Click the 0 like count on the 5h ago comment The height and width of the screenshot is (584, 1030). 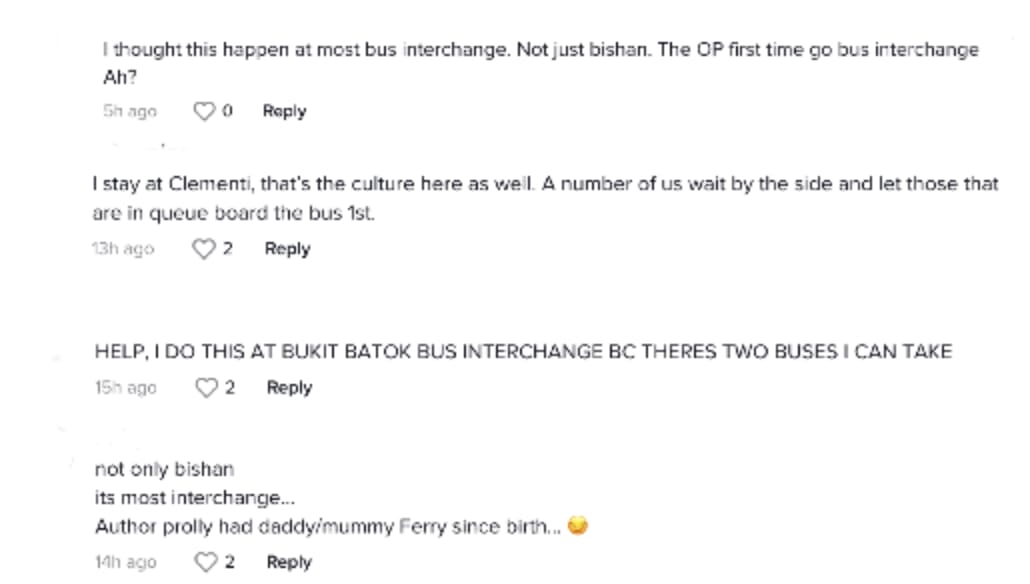(x=228, y=111)
